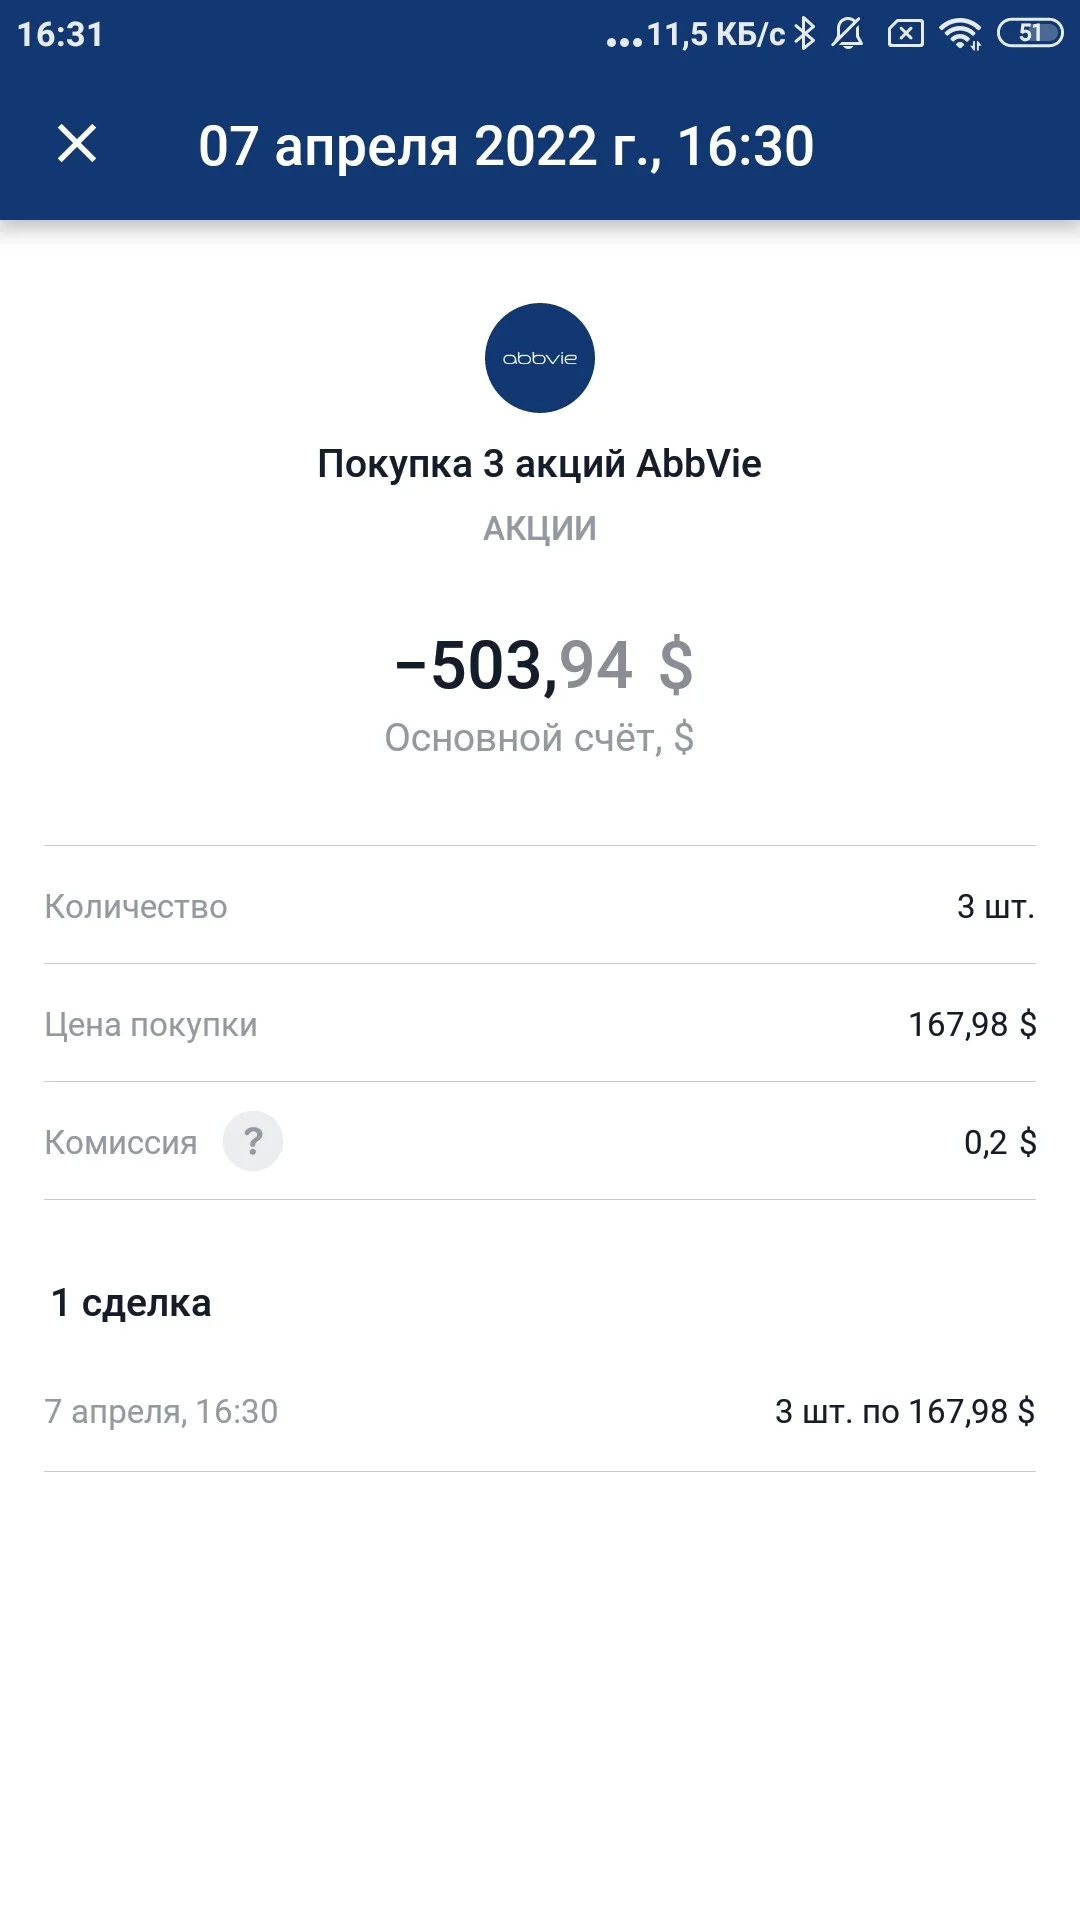Screen dimensions: 1080x1920
Task: Open the commission help question mark
Action: pyautogui.click(x=253, y=1141)
